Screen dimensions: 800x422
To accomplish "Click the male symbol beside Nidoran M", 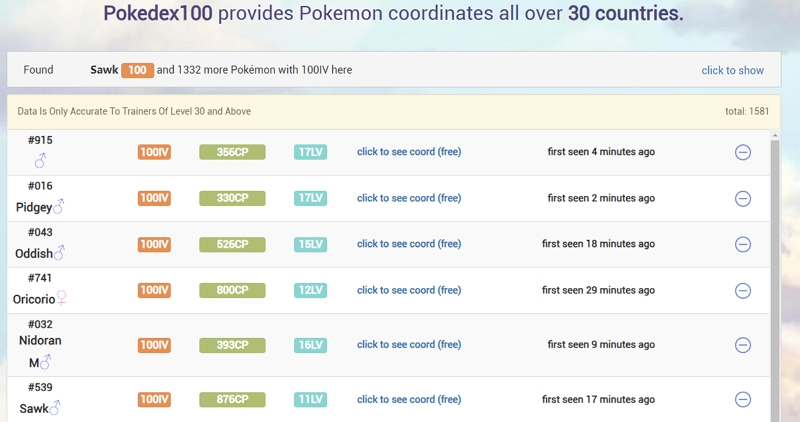I will pyautogui.click(x=45, y=362).
